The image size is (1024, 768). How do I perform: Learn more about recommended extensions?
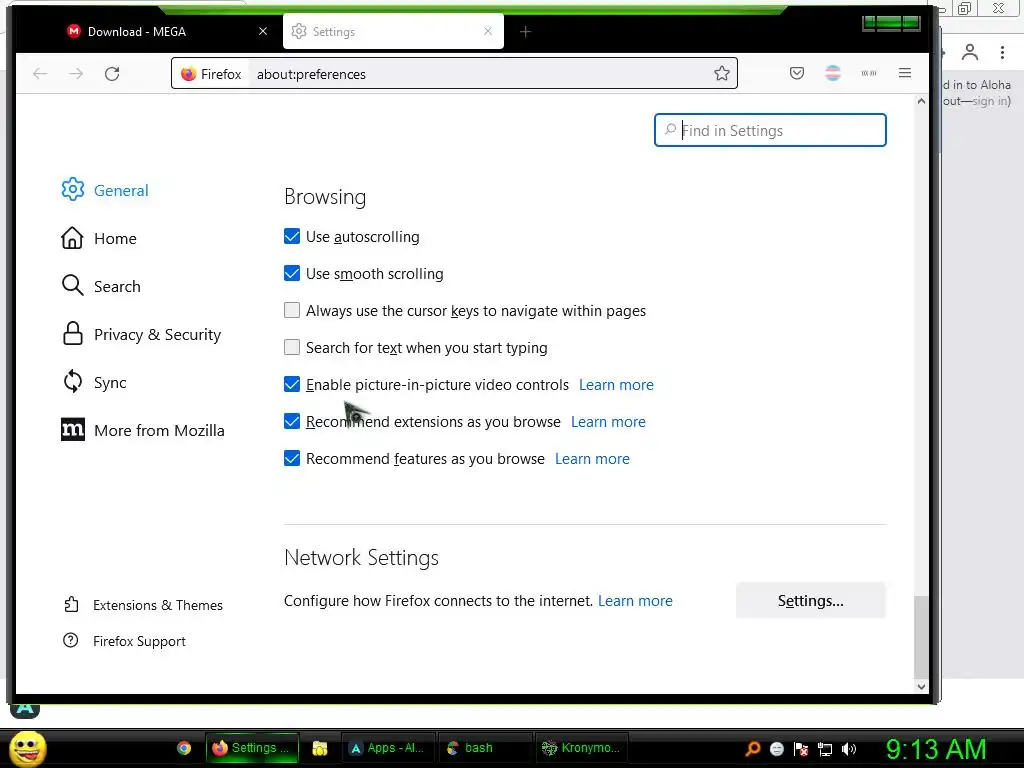(608, 422)
